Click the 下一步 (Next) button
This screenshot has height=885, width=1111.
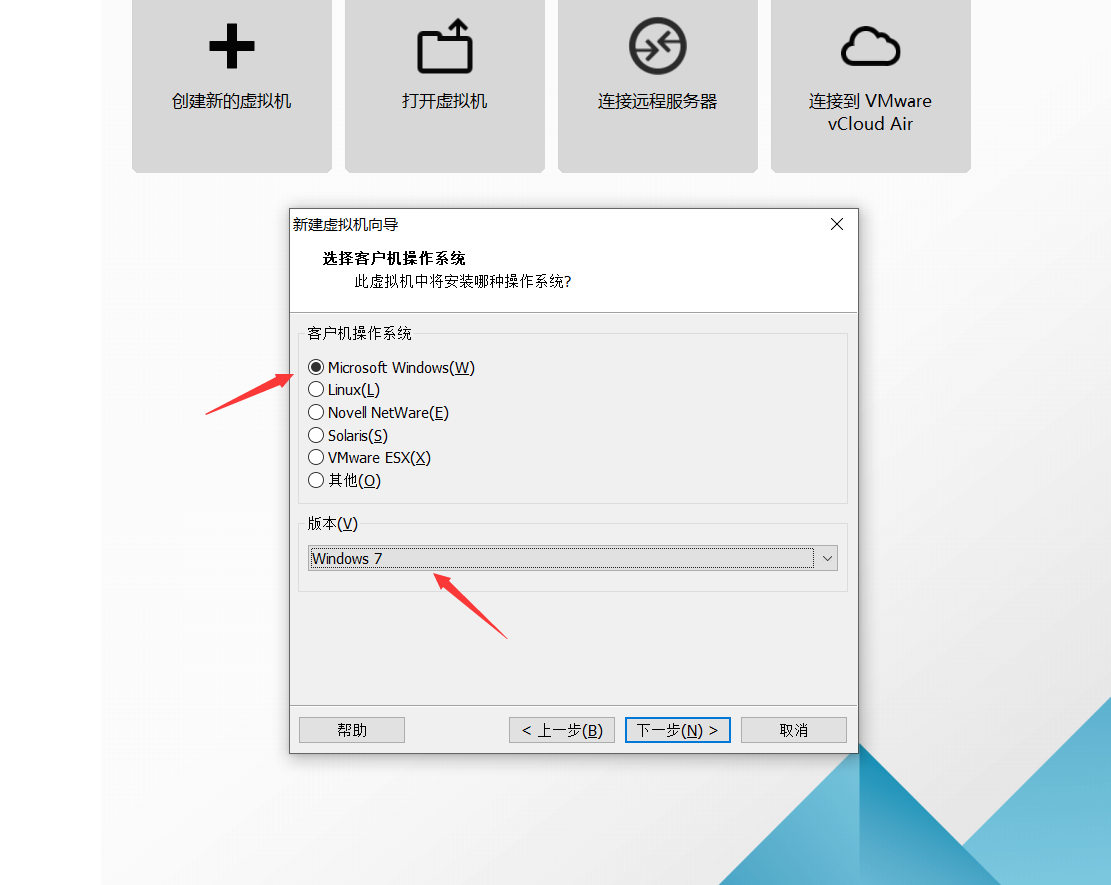point(677,730)
